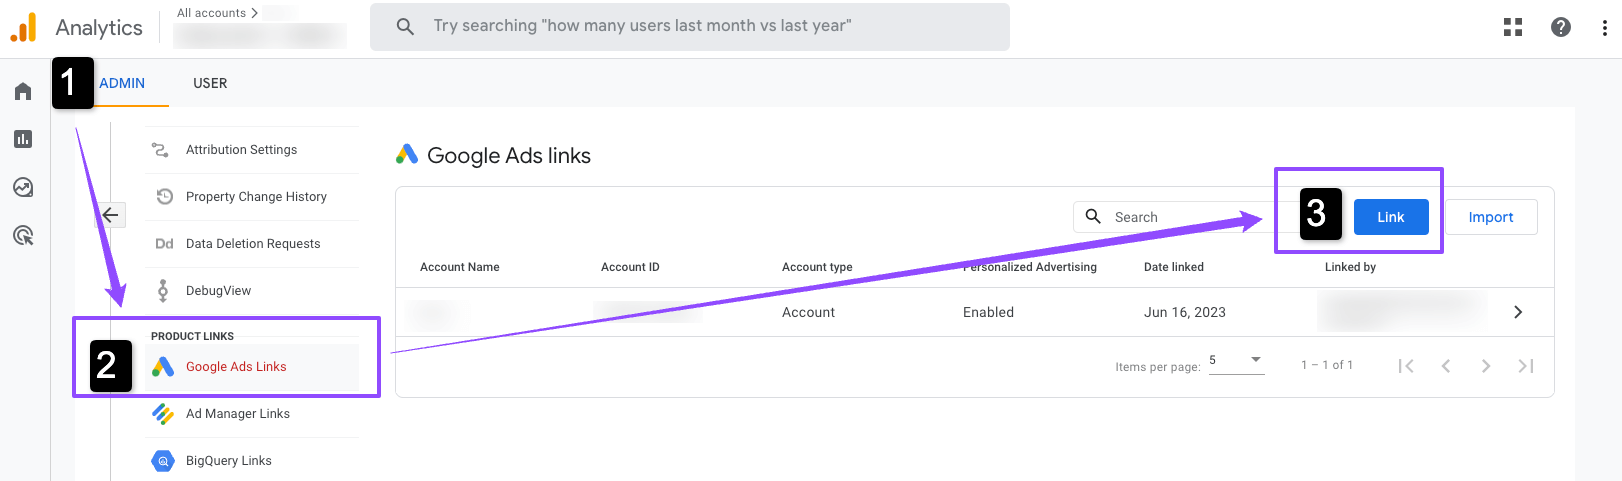Click the Jun 16, 2023 date cell

[1185, 312]
